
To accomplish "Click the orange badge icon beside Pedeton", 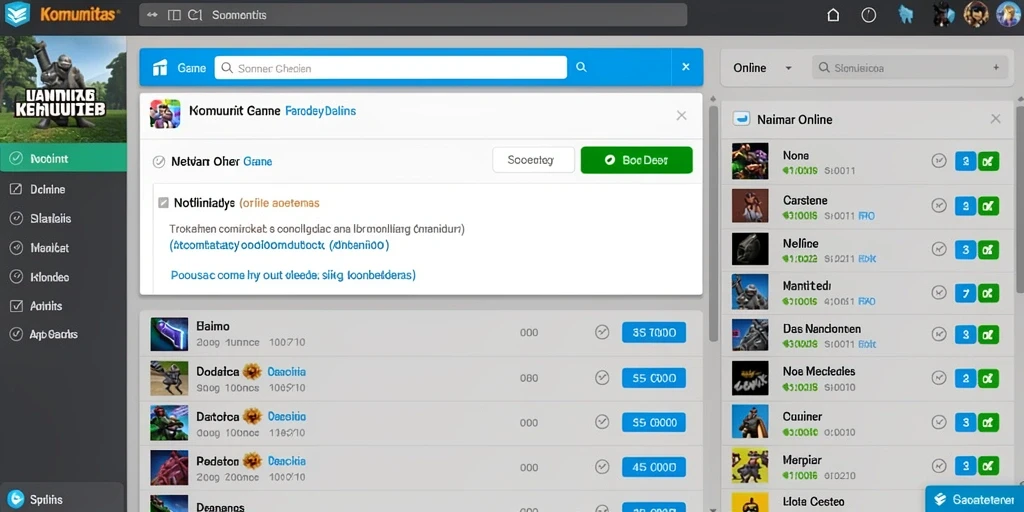I will (x=253, y=462).
